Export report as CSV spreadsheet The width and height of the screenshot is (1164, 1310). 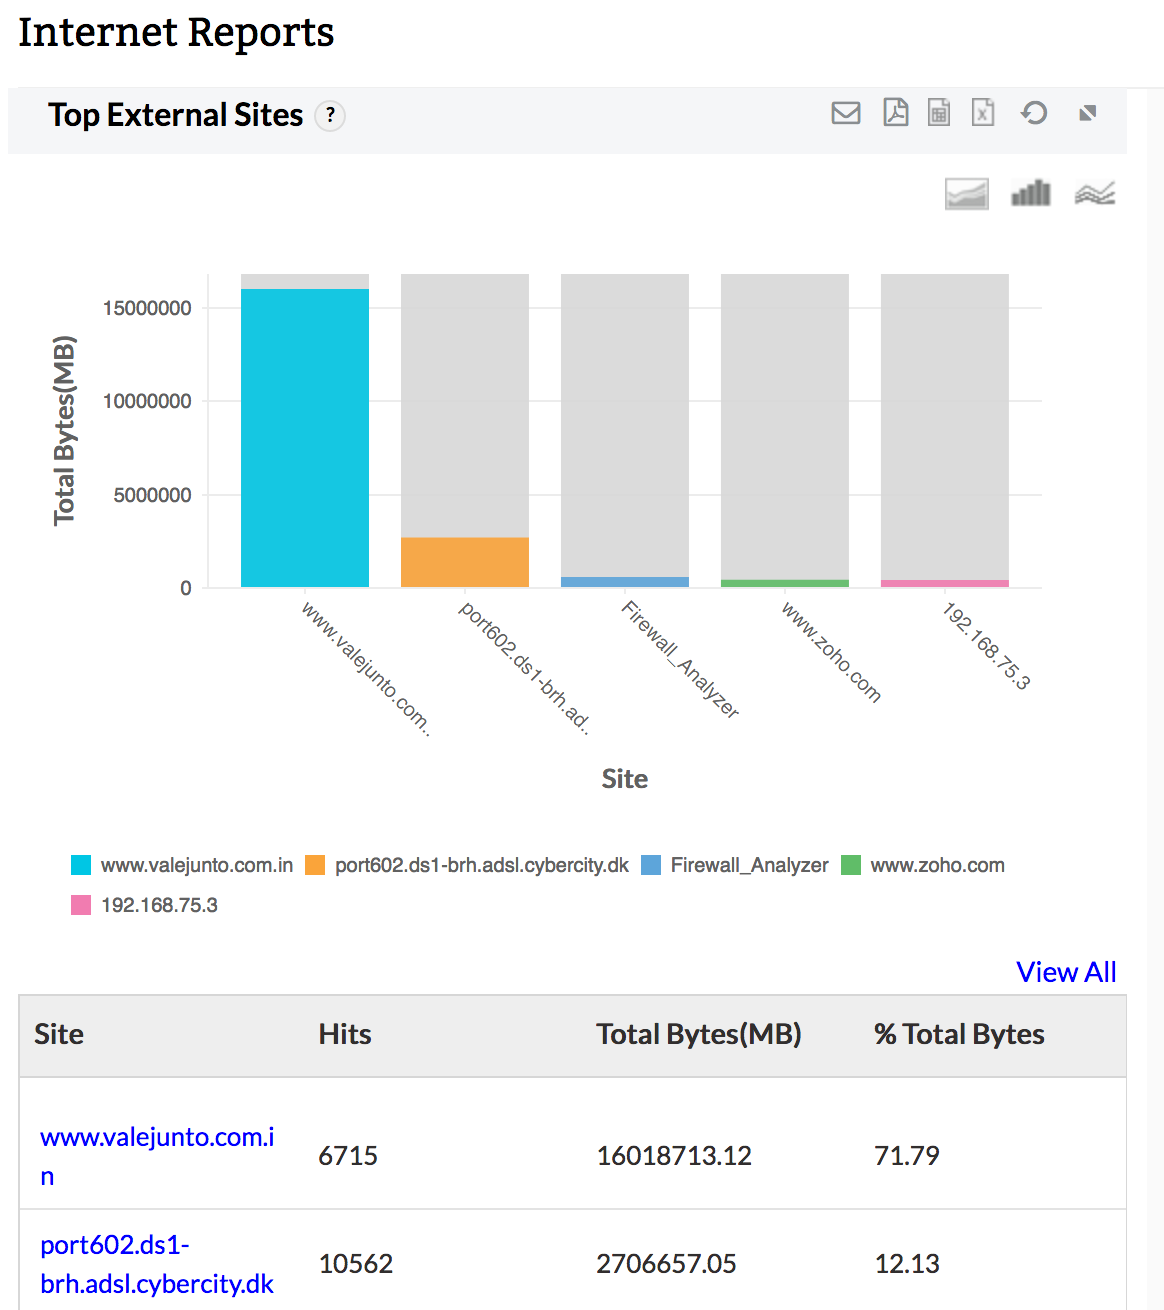(x=939, y=113)
